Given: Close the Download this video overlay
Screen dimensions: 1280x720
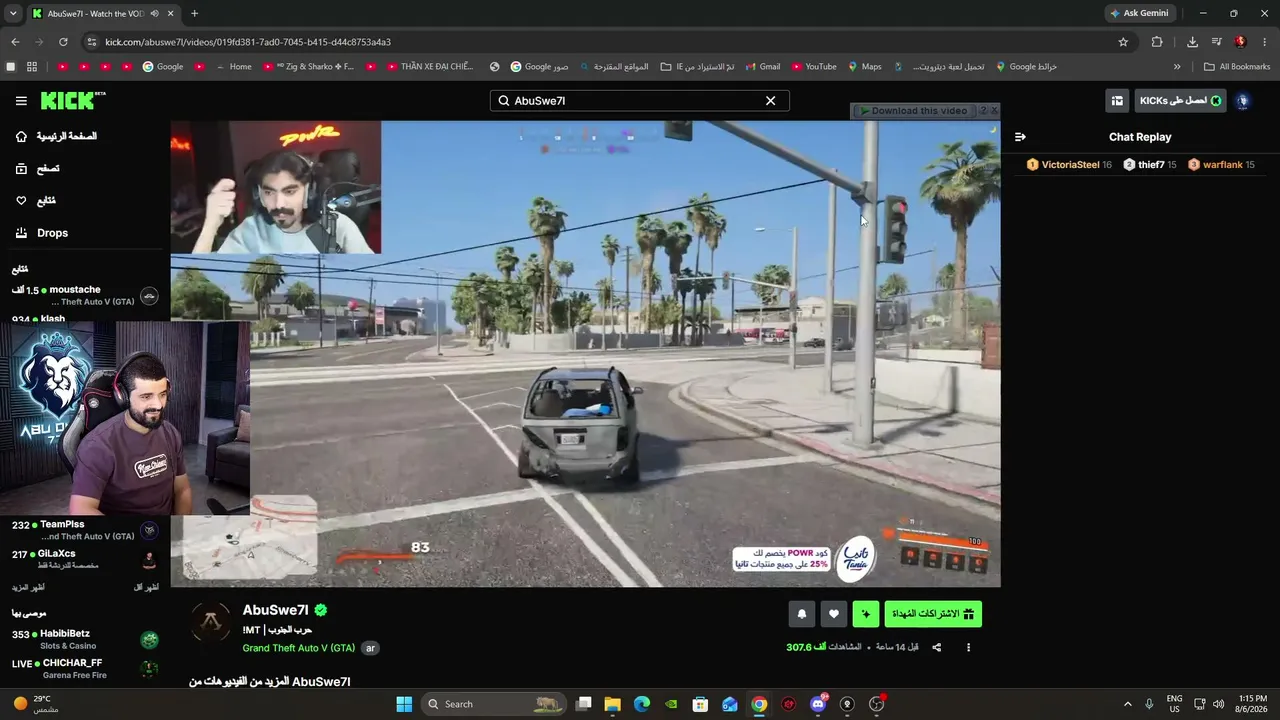Looking at the screenshot, I should tap(993, 111).
